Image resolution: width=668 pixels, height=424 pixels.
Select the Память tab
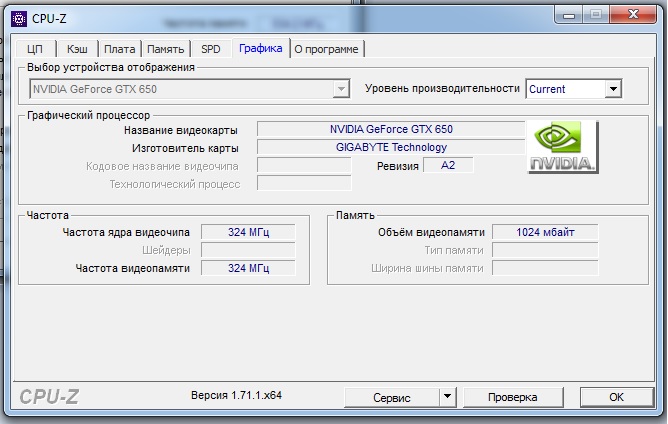pyautogui.click(x=166, y=49)
